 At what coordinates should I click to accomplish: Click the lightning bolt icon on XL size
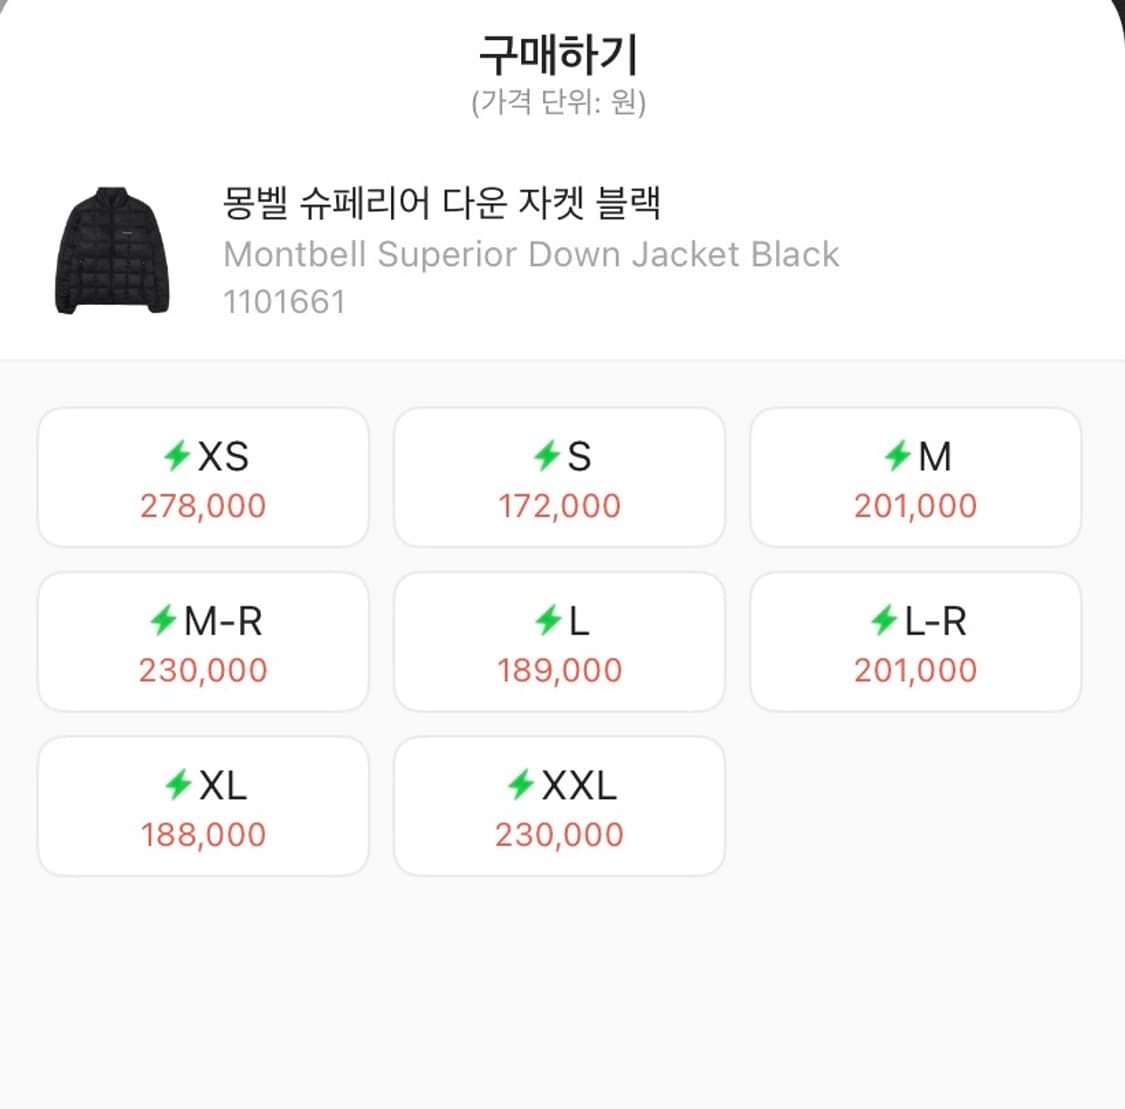coord(176,786)
